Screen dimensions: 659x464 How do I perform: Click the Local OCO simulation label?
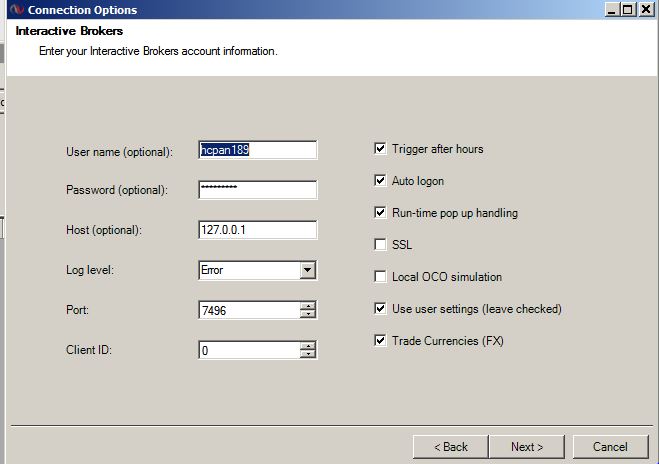point(447,277)
